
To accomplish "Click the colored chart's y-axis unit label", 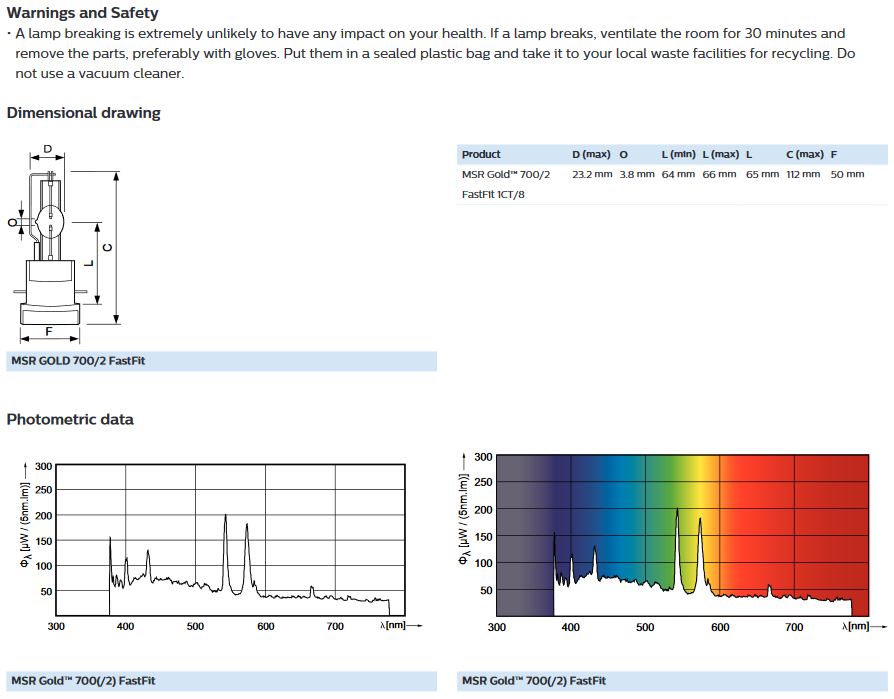I will 464,519.
